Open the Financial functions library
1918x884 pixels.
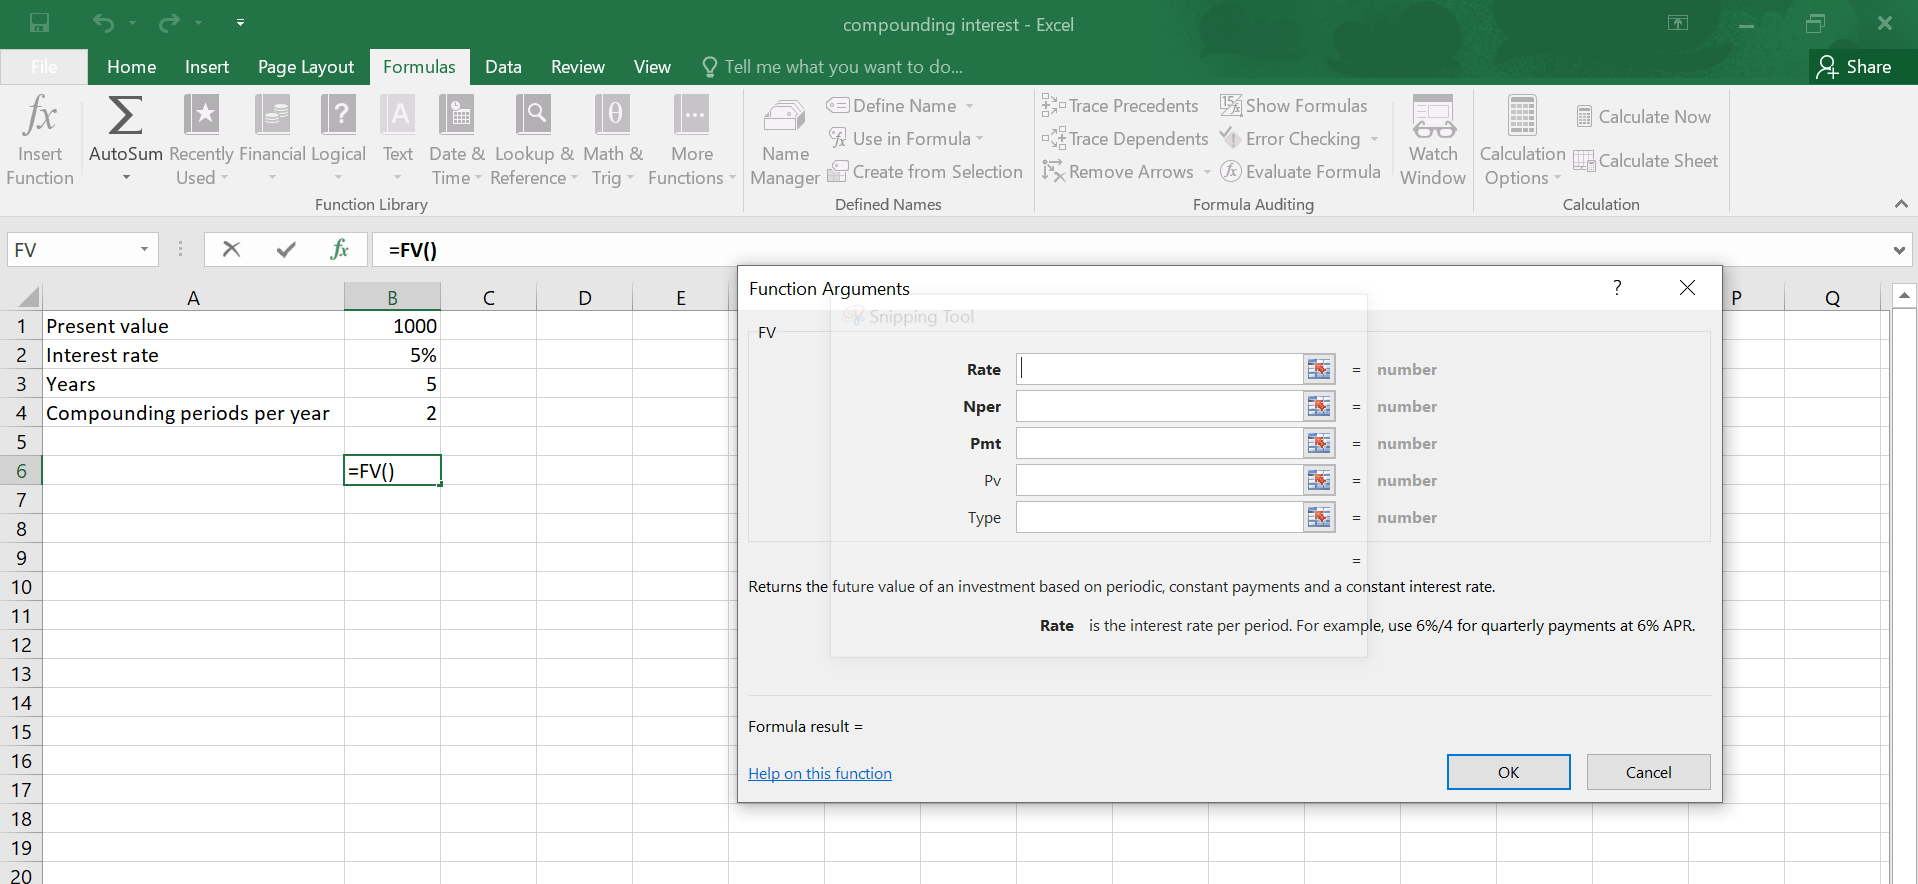tap(272, 140)
